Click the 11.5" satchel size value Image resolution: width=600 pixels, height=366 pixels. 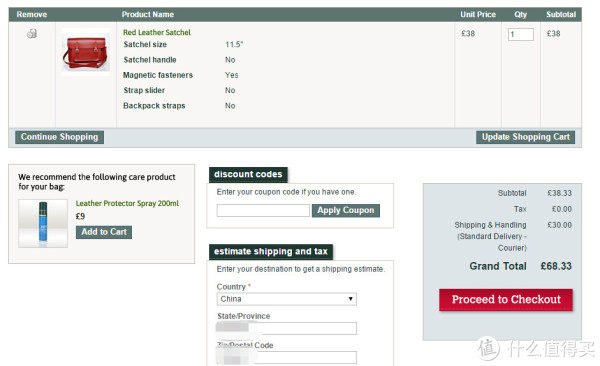(234, 44)
